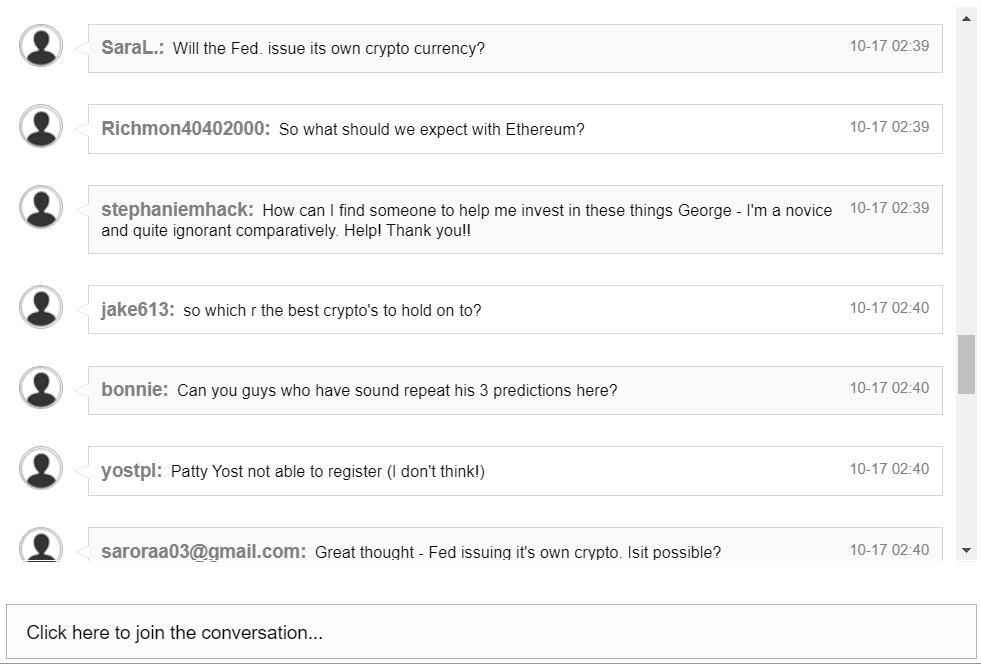The width and height of the screenshot is (981, 664).
Task: Click the chat scrollbar thumb
Action: click(x=966, y=364)
